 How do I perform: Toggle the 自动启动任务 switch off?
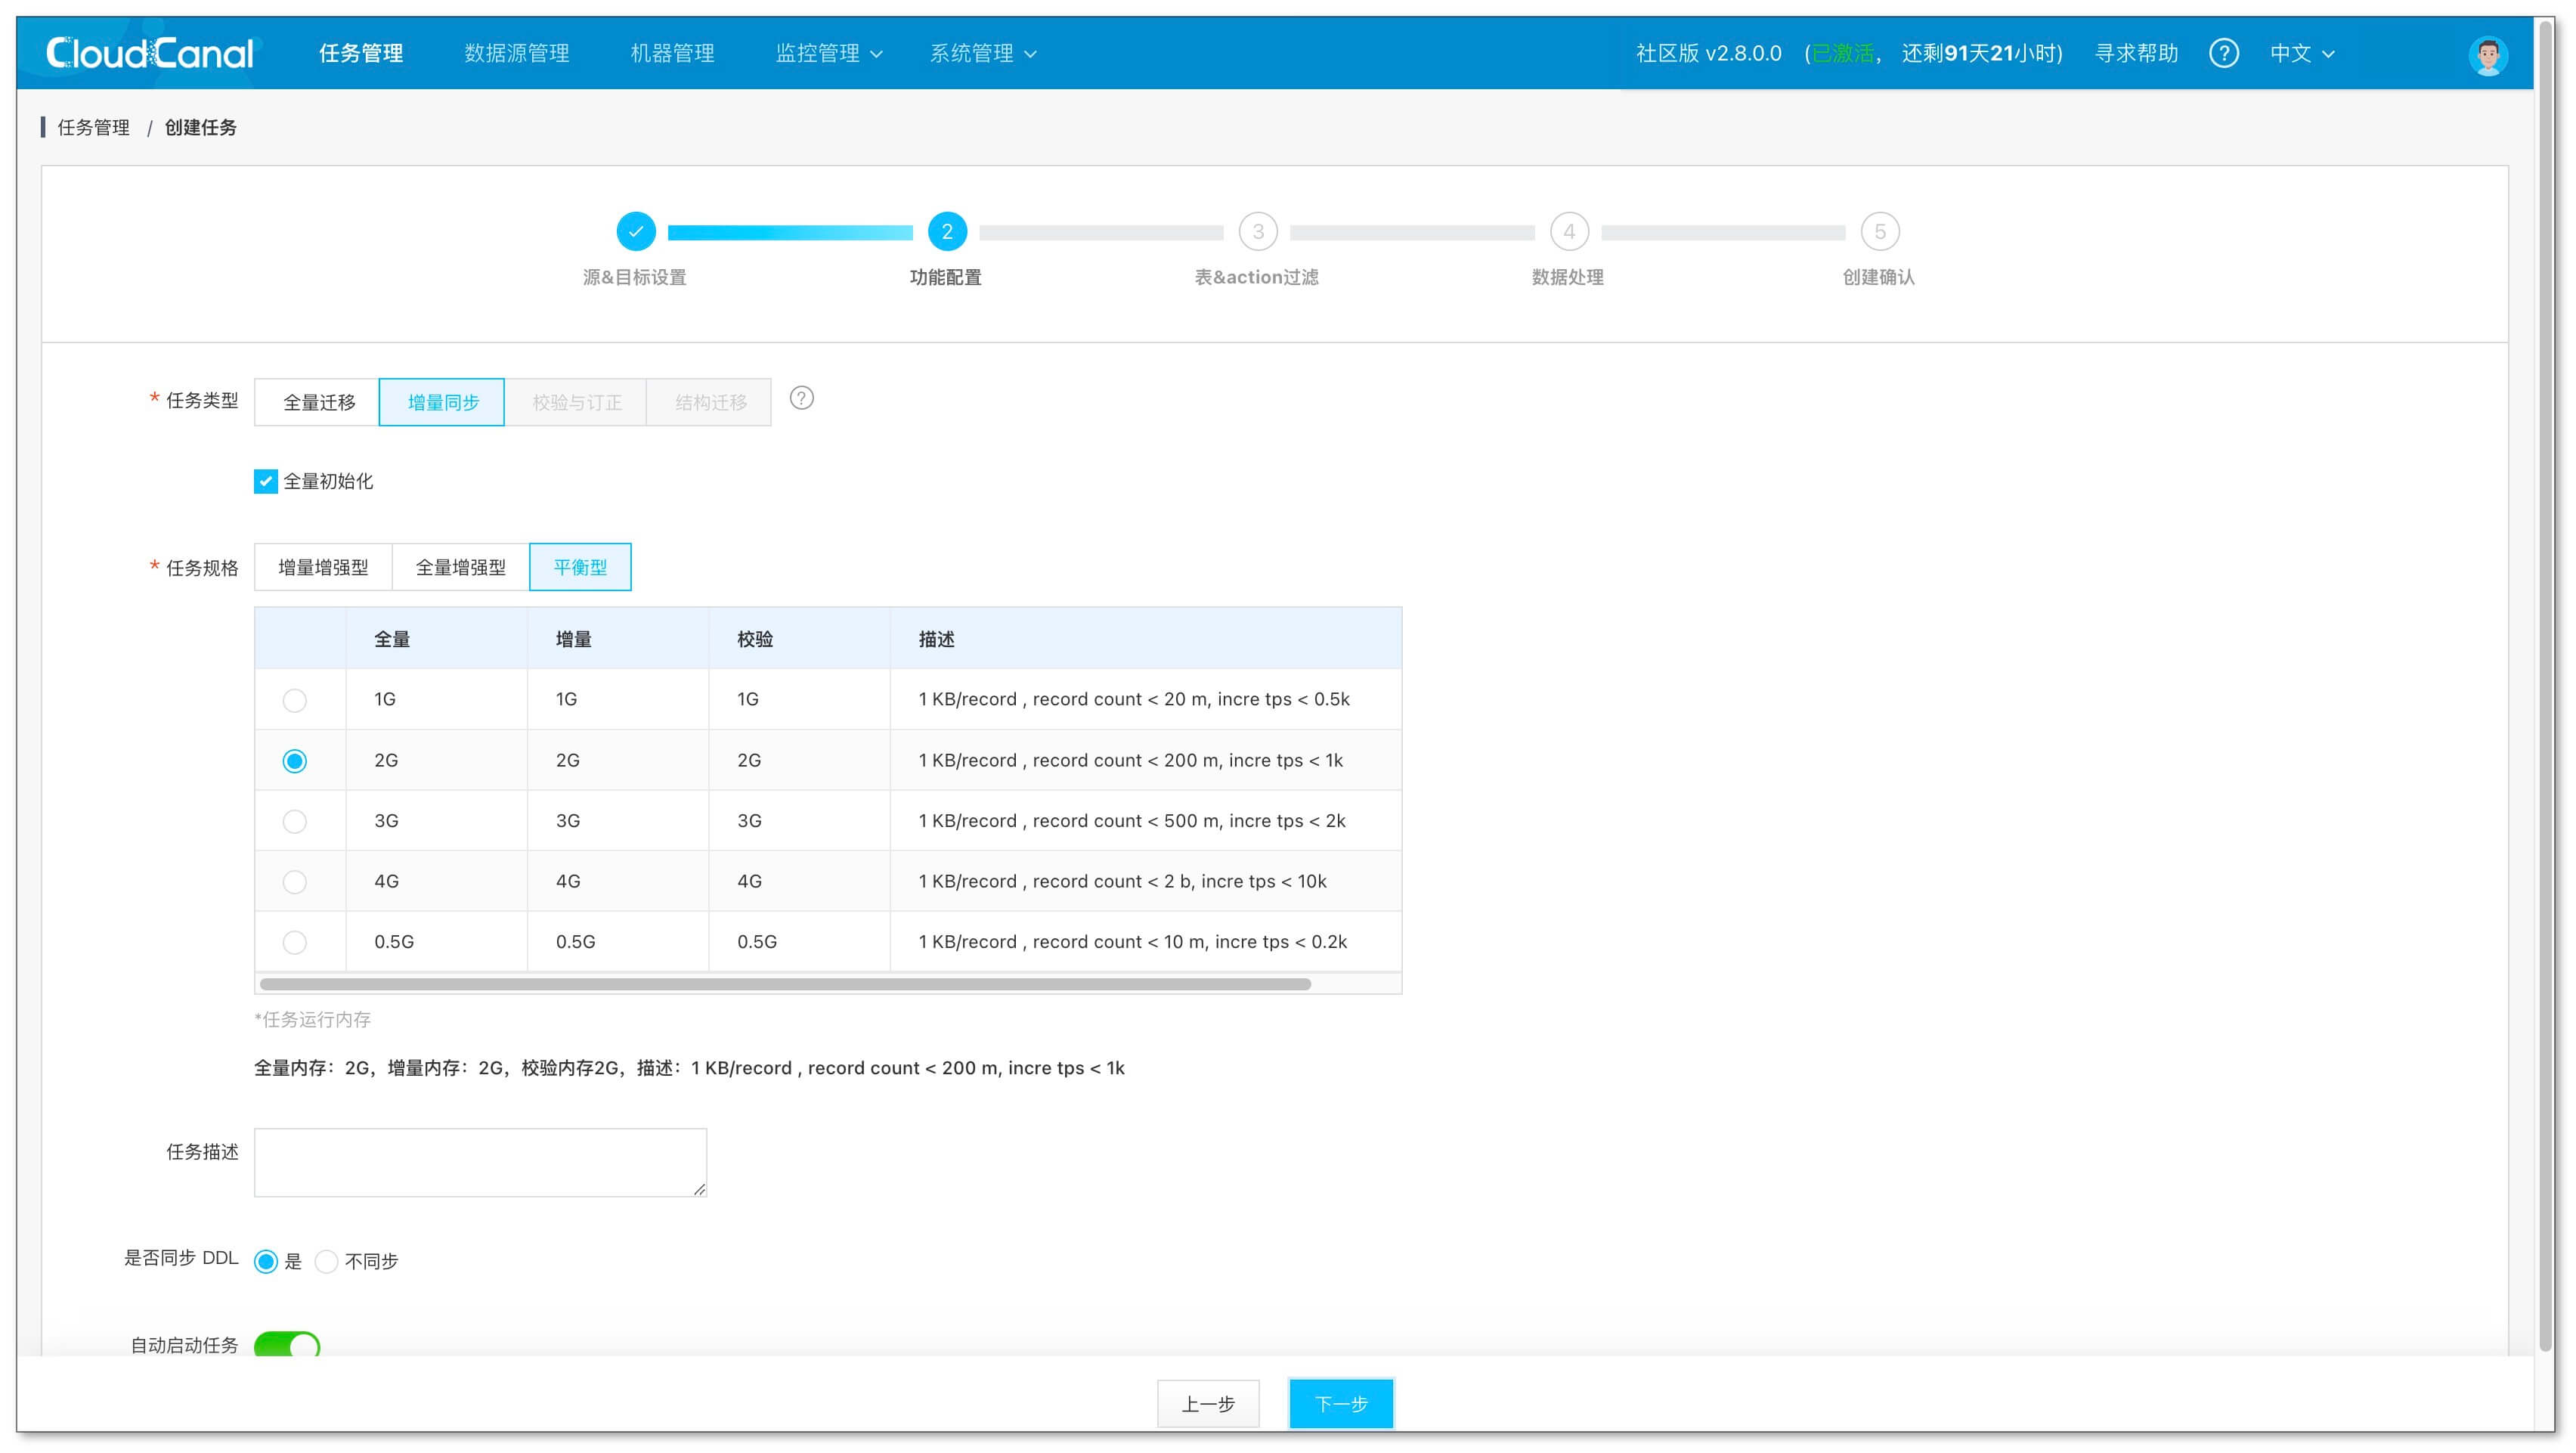(287, 1346)
